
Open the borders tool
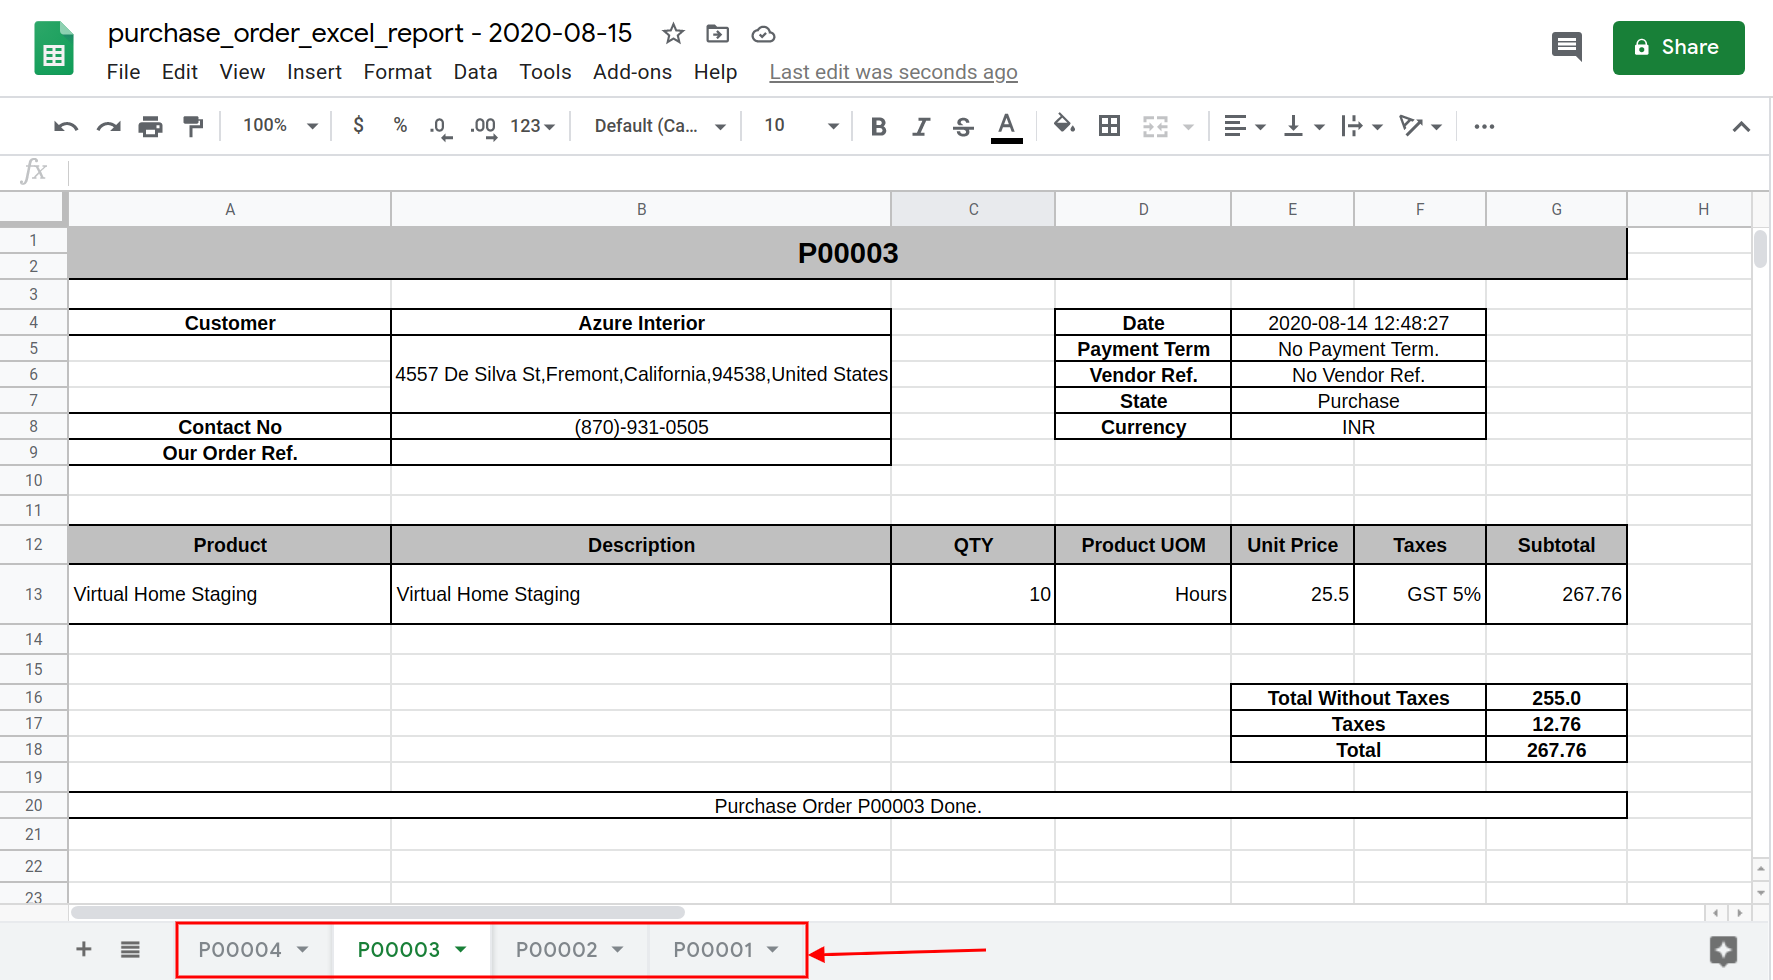(x=1109, y=126)
